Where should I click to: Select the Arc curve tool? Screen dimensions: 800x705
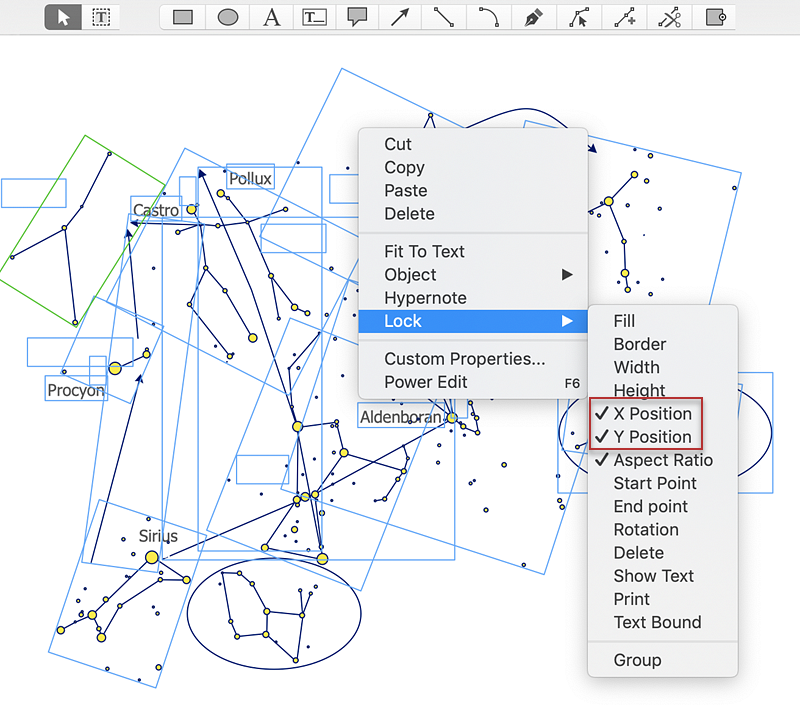tap(489, 17)
